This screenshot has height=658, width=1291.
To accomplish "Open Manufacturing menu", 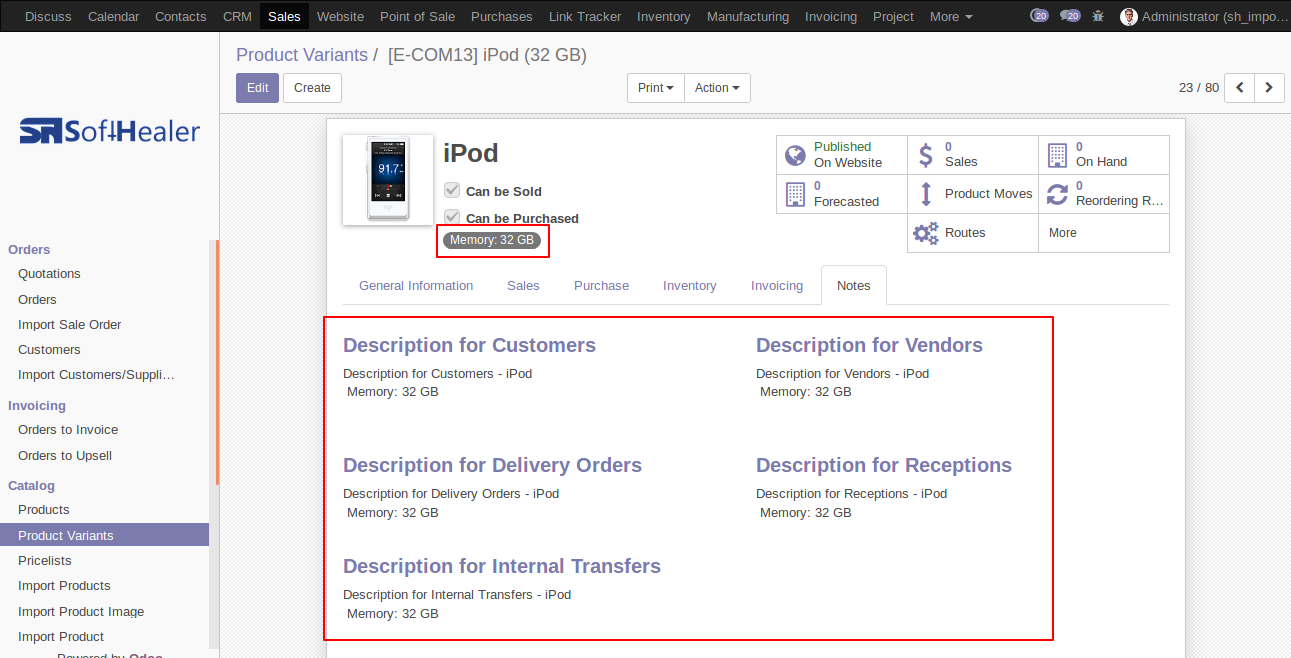I will pyautogui.click(x=748, y=16).
